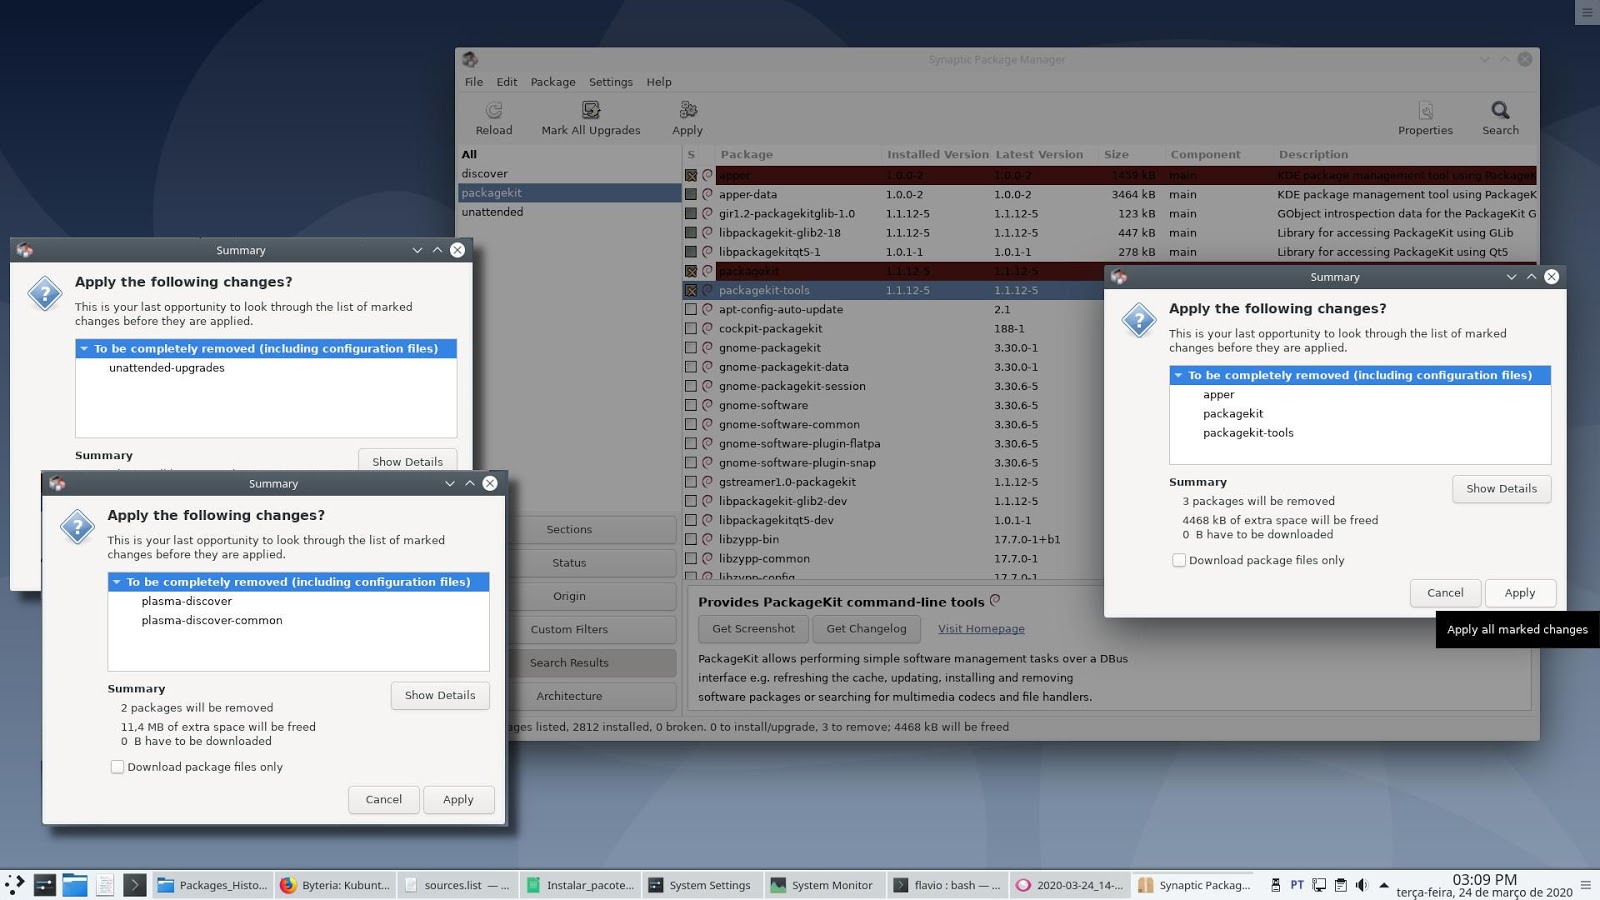Click the Installed Version column header
This screenshot has height=900, width=1600.
pyautogui.click(x=937, y=155)
